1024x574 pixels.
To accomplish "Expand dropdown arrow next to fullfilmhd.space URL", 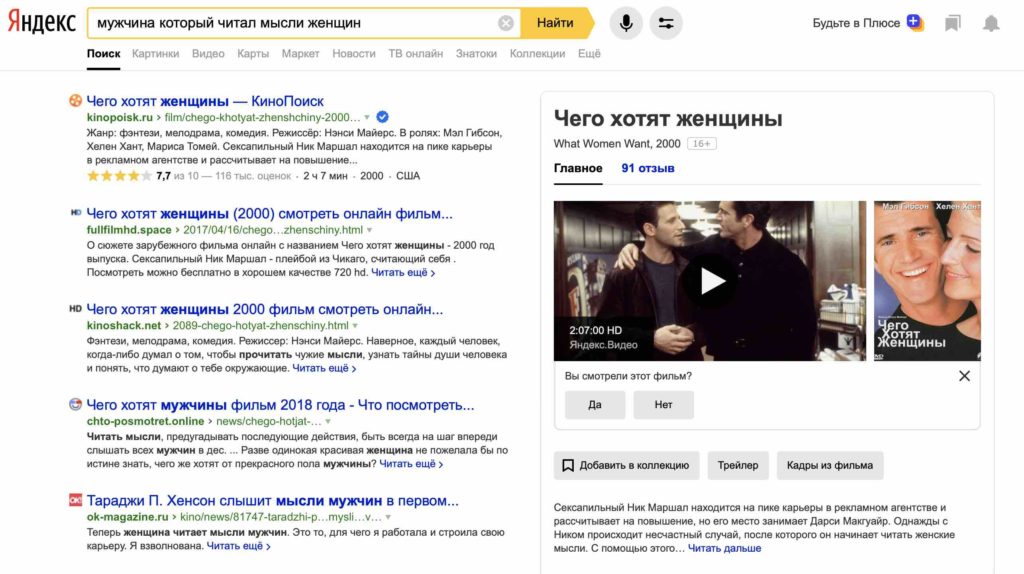I will pos(370,230).
